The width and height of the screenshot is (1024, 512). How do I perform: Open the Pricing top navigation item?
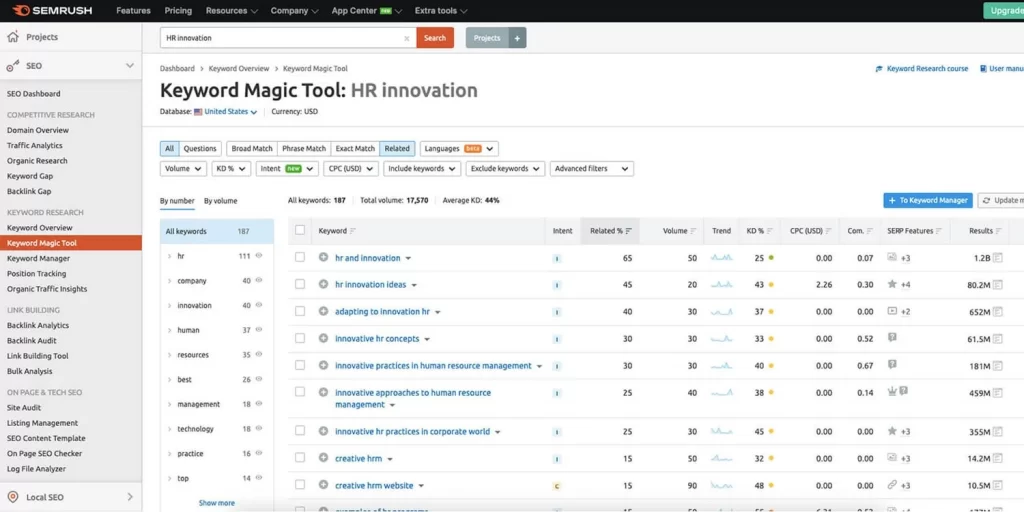pos(178,10)
